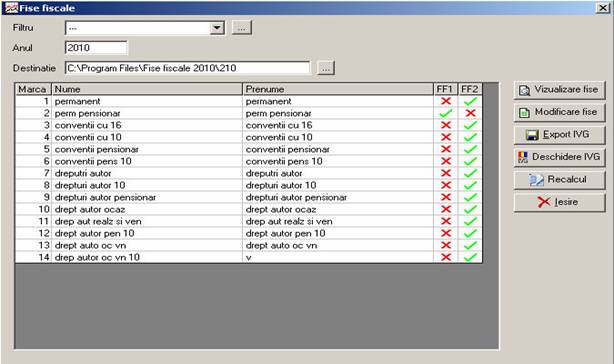
Task: Toggle FF2 check for drepturi autor 10
Action: tap(470, 186)
